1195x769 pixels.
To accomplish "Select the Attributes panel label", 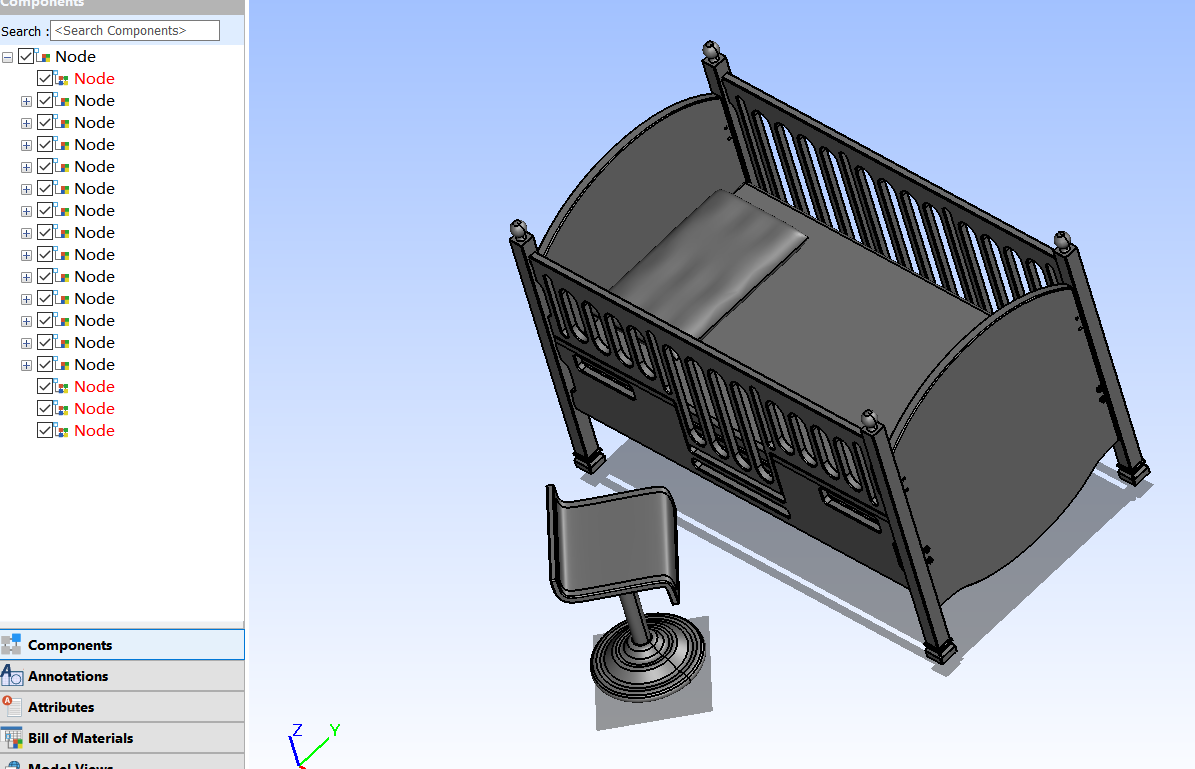I will (61, 707).
